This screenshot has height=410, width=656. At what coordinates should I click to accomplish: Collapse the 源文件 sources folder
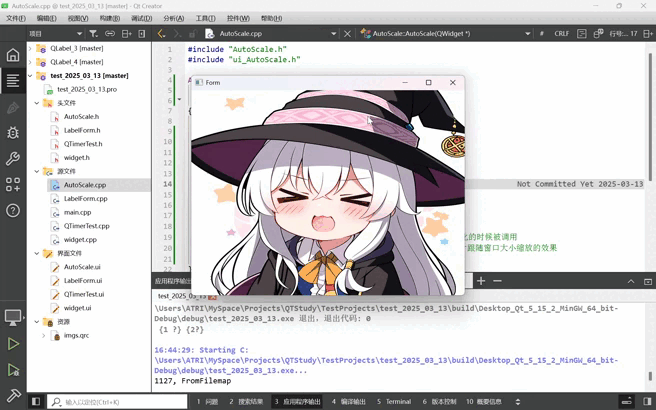coord(37,172)
